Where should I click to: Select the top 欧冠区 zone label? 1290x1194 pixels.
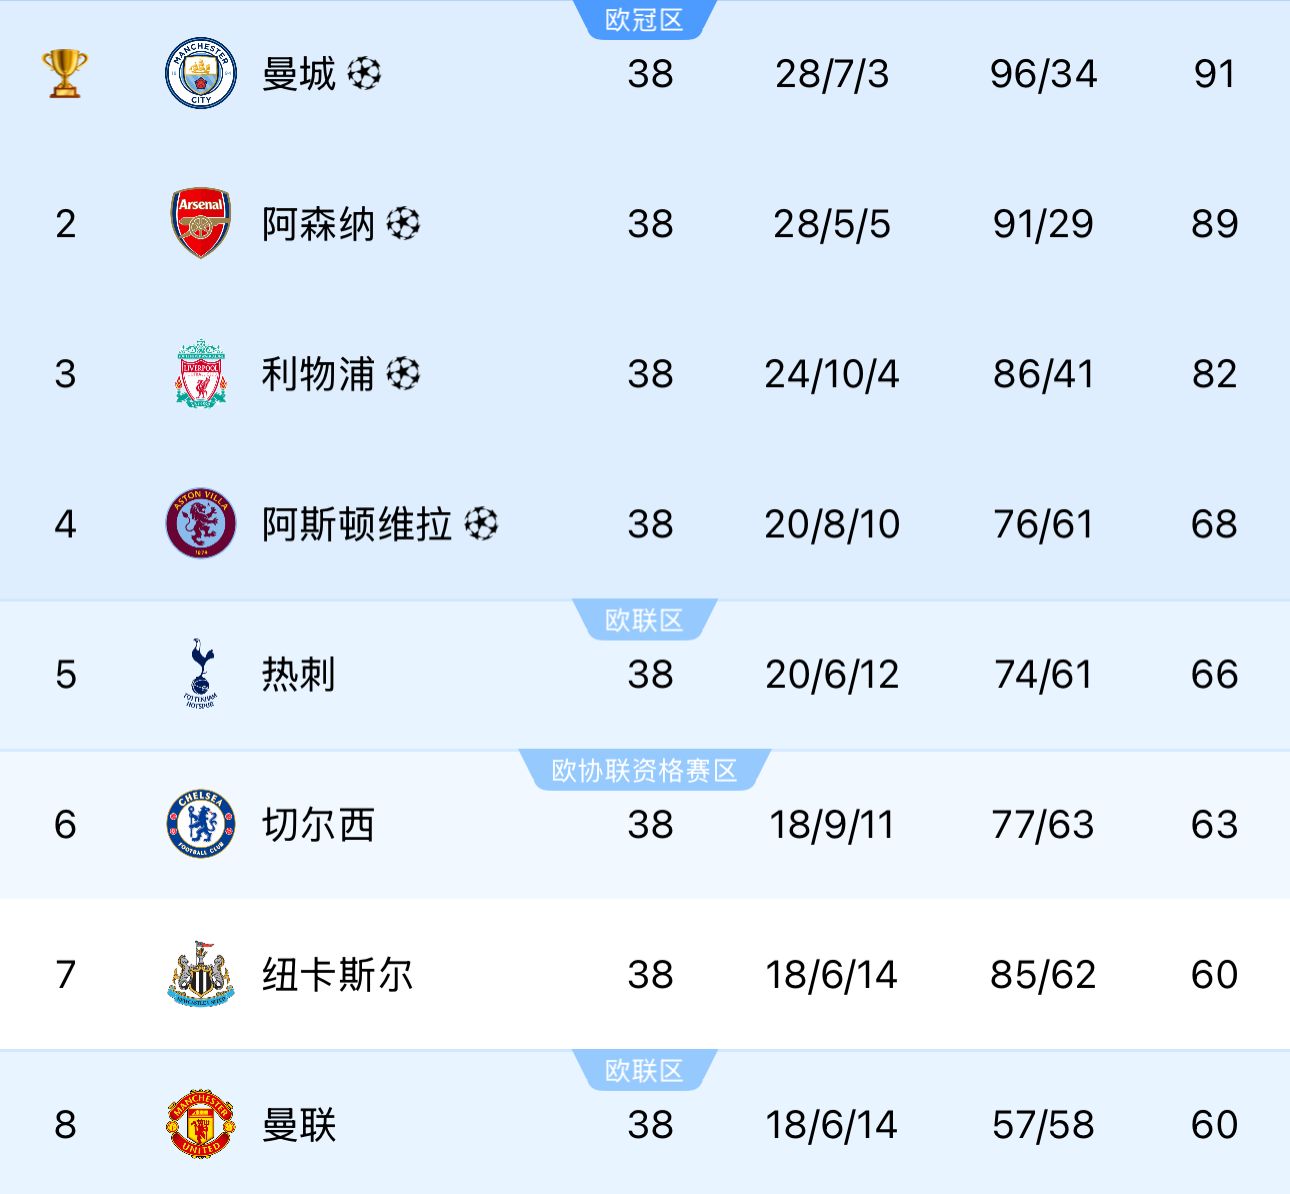(644, 20)
